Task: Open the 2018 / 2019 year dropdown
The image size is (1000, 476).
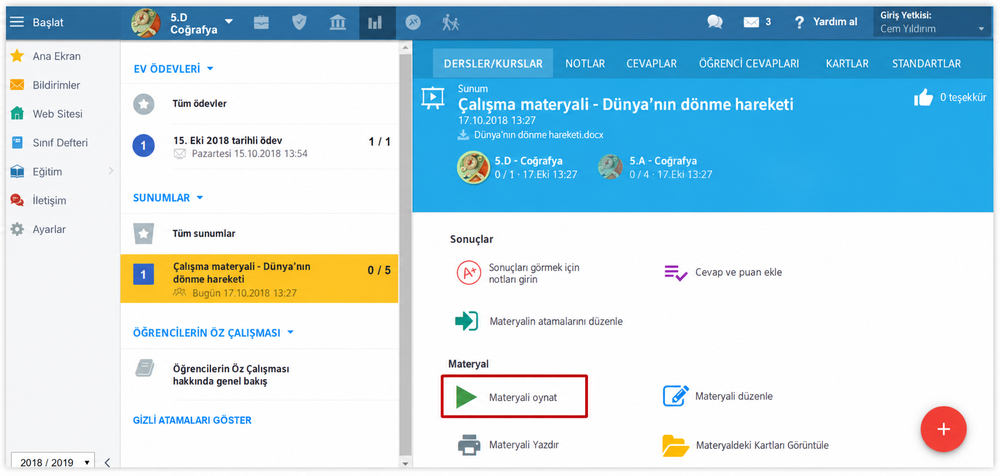Action: [x=53, y=463]
